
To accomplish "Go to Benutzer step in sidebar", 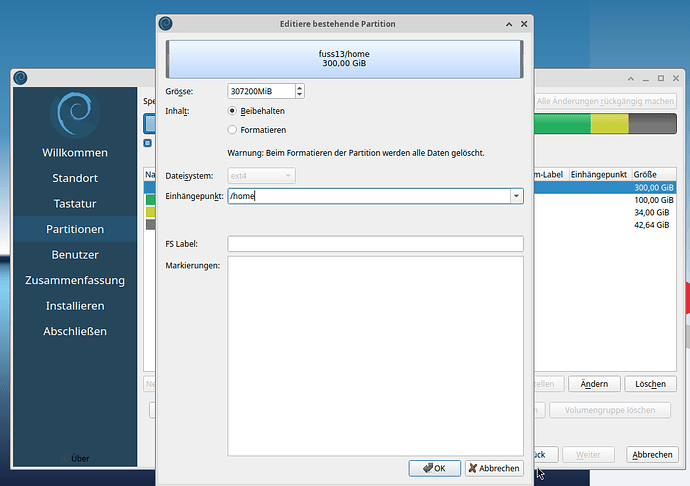I will pos(75,255).
